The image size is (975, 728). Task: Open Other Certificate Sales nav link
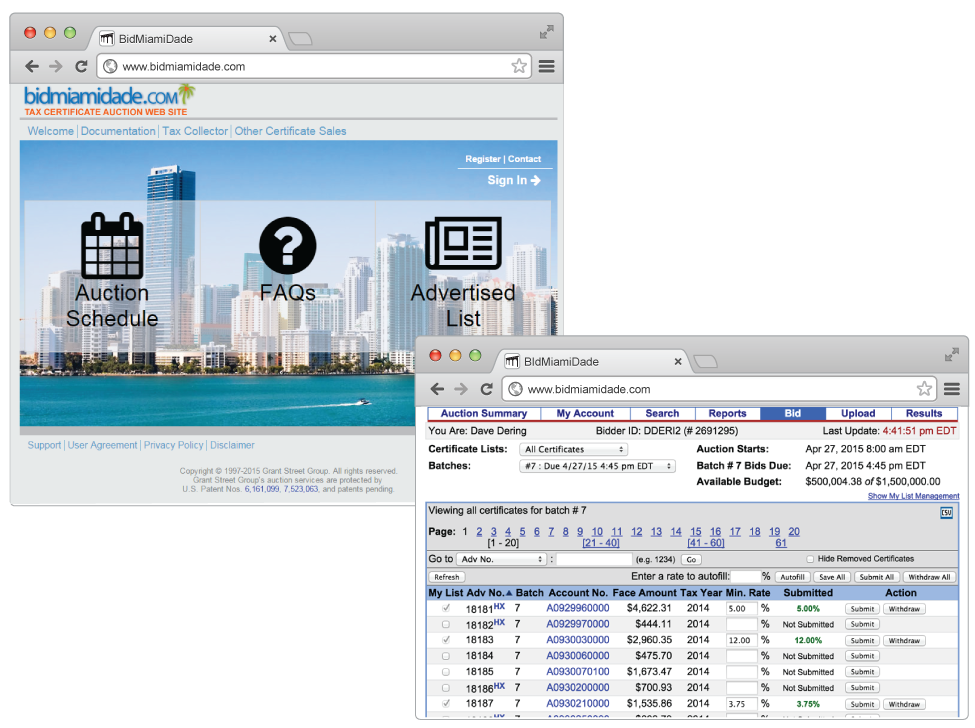290,131
